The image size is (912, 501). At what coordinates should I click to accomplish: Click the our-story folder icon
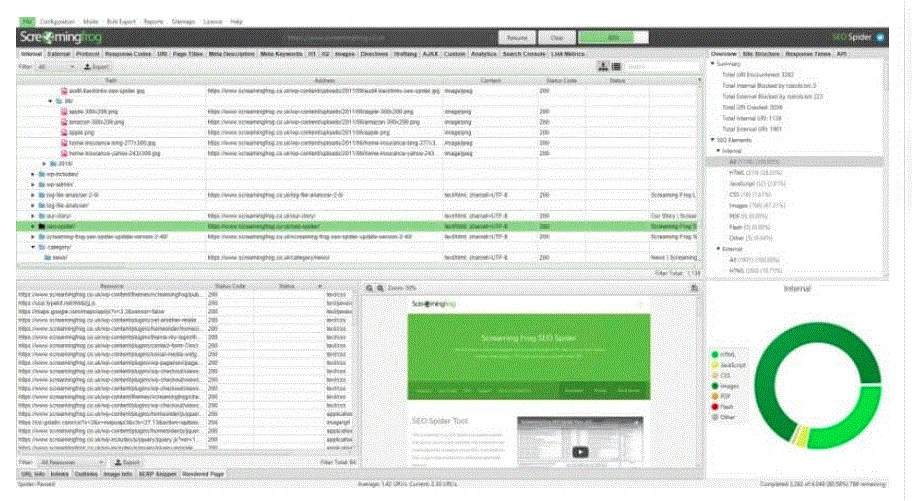42,216
